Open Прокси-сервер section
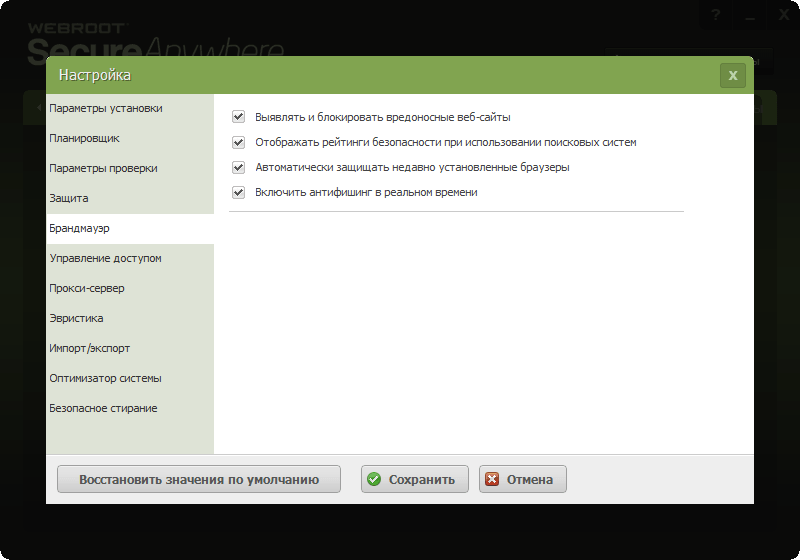This screenshot has height=560, width=800. [x=130, y=289]
